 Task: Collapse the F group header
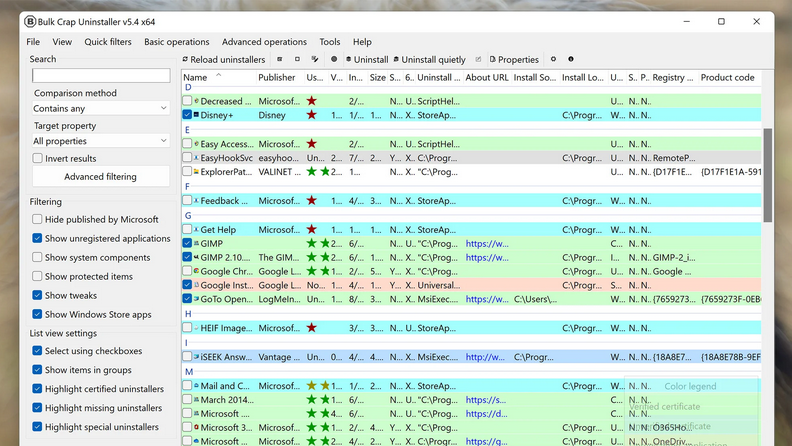point(187,186)
